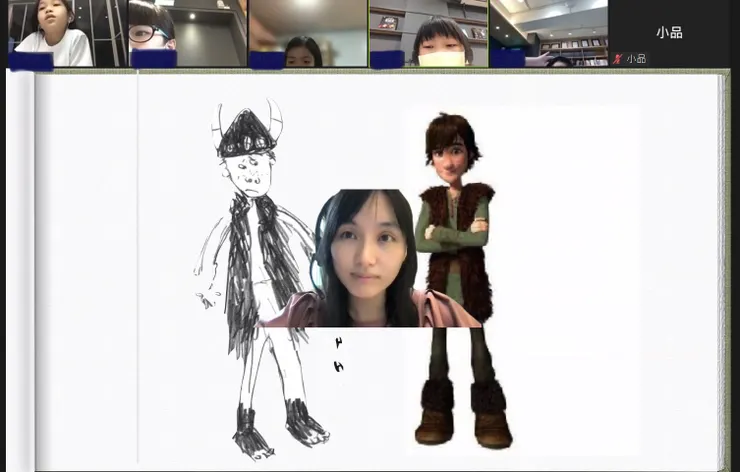The width and height of the screenshot is (740, 472).
Task: Select video tile of participant wearing yellow mask
Action: (429, 33)
